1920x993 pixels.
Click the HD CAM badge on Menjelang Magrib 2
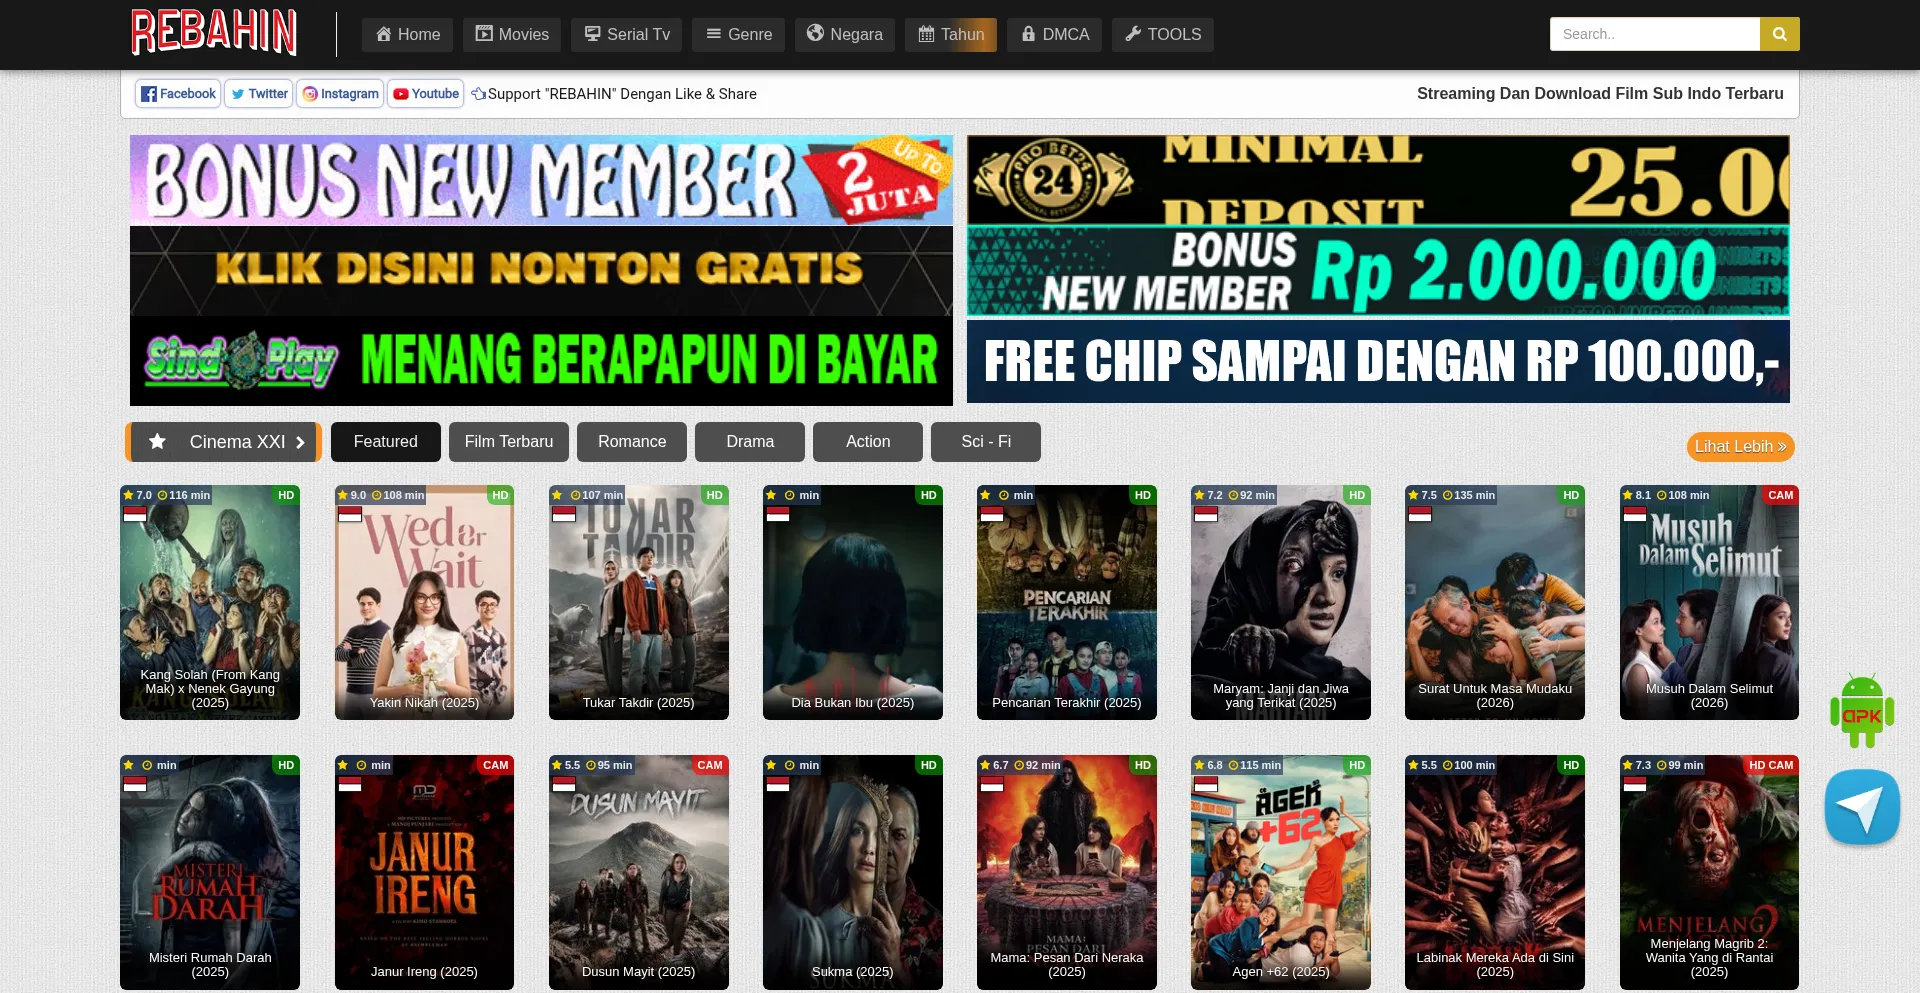point(1771,765)
